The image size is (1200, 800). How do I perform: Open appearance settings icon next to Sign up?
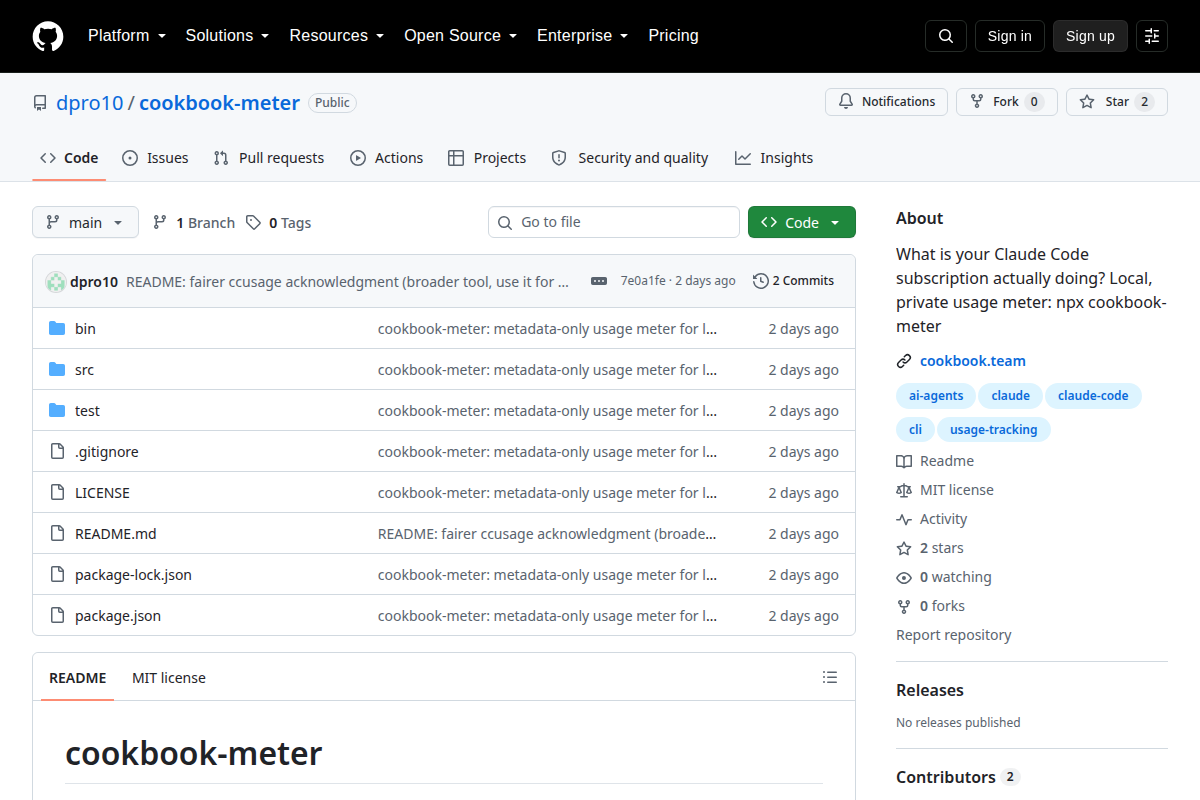1152,36
